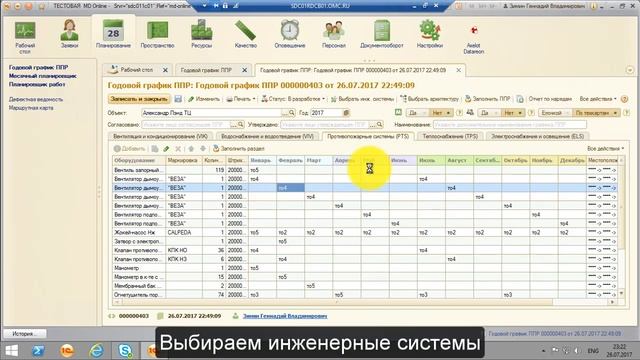
Task: Close the Годовой график ППР tab
Action: click(244, 70)
